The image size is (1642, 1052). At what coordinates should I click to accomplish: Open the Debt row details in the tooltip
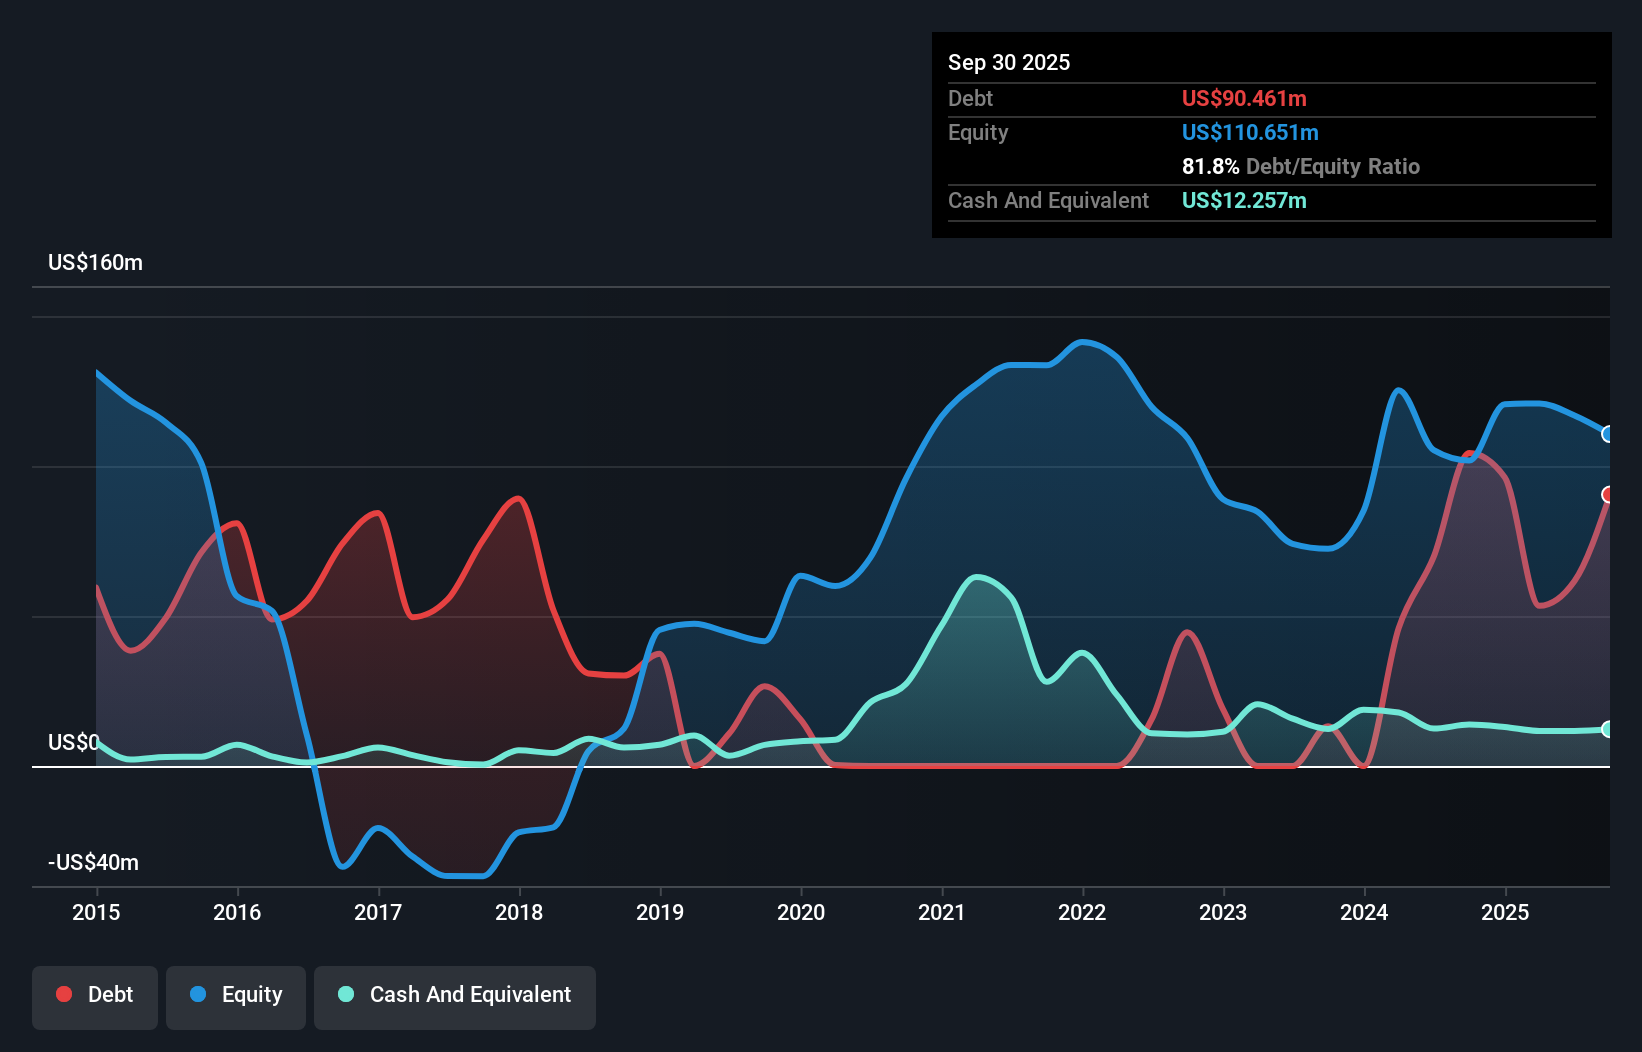tap(970, 98)
